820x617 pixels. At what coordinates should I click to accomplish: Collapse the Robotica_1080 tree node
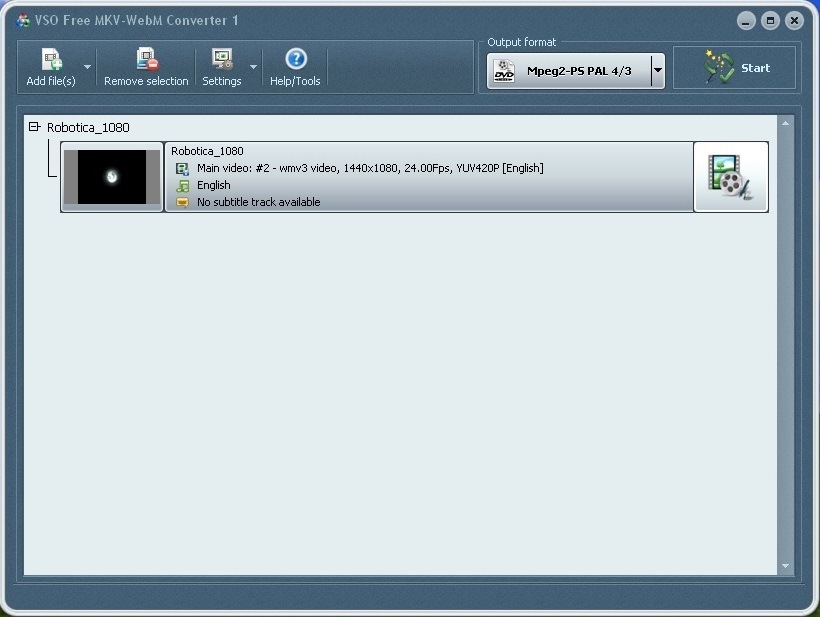(x=34, y=127)
